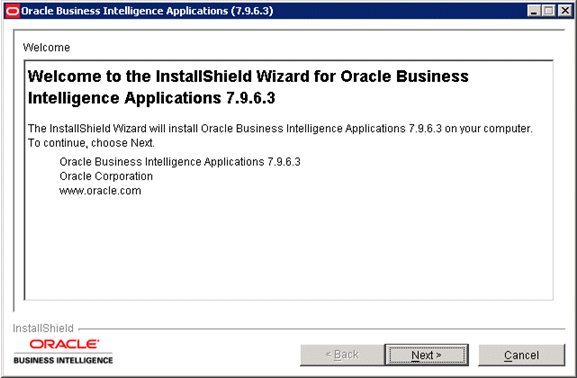This screenshot has height=378, width=577.
Task: Close the installer with the X button
Action: point(564,11)
